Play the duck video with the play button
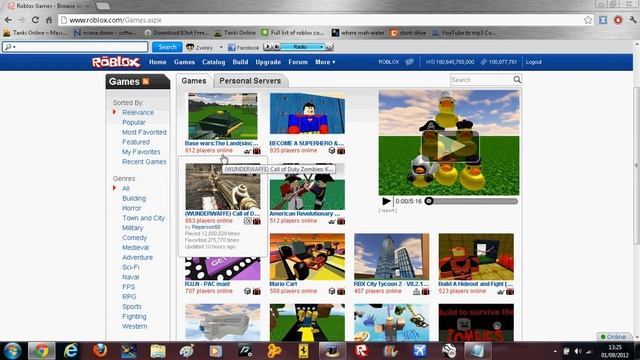Viewport: 640px width, 360px height. (450, 146)
